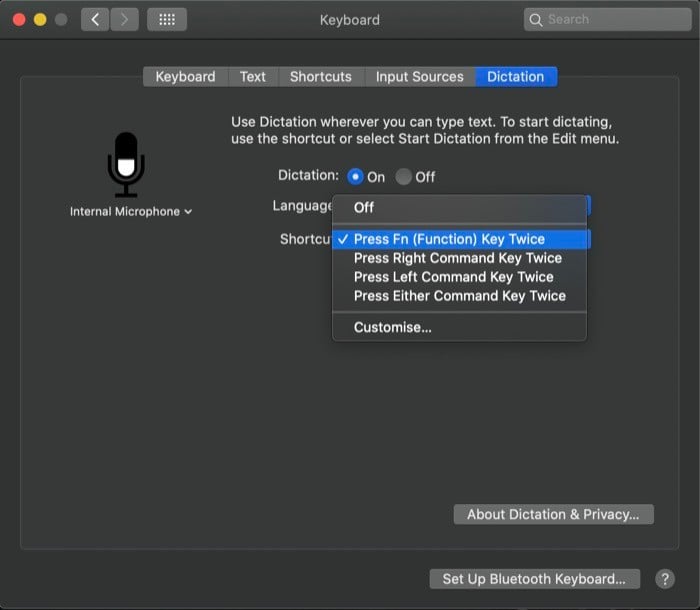
Task: Select Press Left Command Key Twice
Action: [x=459, y=277]
